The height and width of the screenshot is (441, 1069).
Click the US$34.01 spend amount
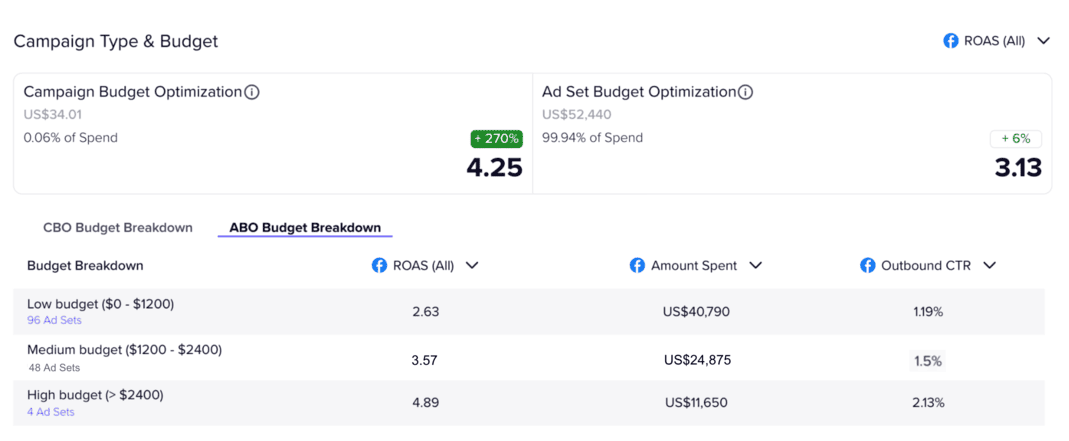point(52,115)
